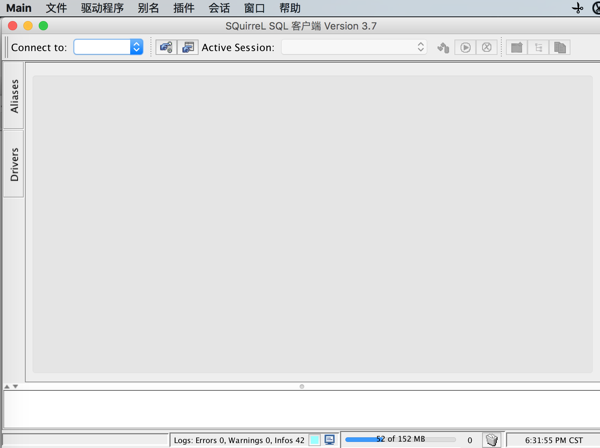The height and width of the screenshot is (448, 600).
Task: Expand message panel with down arrow
Action: click(x=15, y=386)
